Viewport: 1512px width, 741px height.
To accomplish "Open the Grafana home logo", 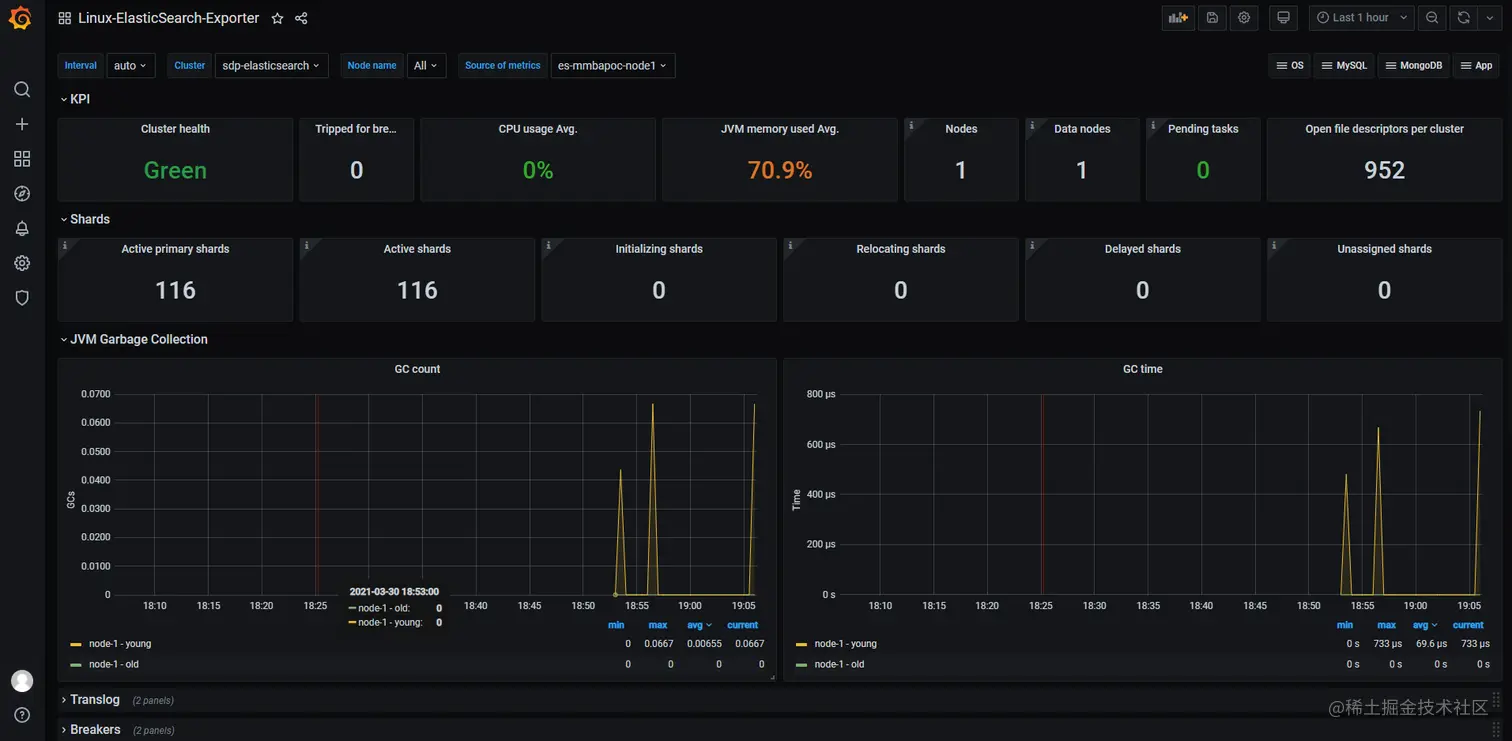I will pos(21,18).
